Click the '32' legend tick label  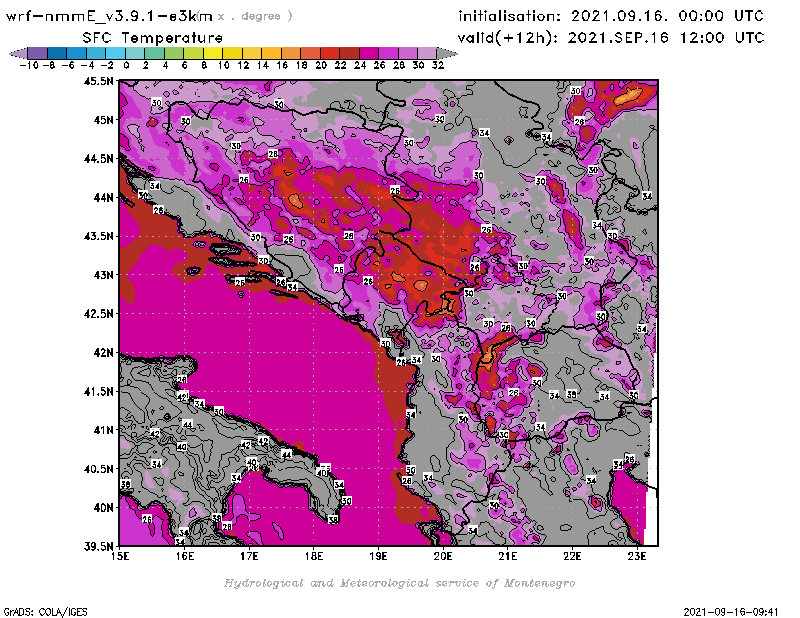(438, 65)
